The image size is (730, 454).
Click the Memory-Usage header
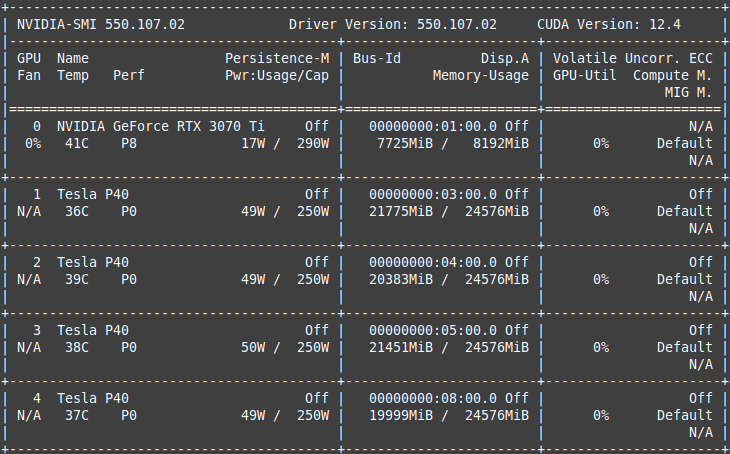click(480, 75)
